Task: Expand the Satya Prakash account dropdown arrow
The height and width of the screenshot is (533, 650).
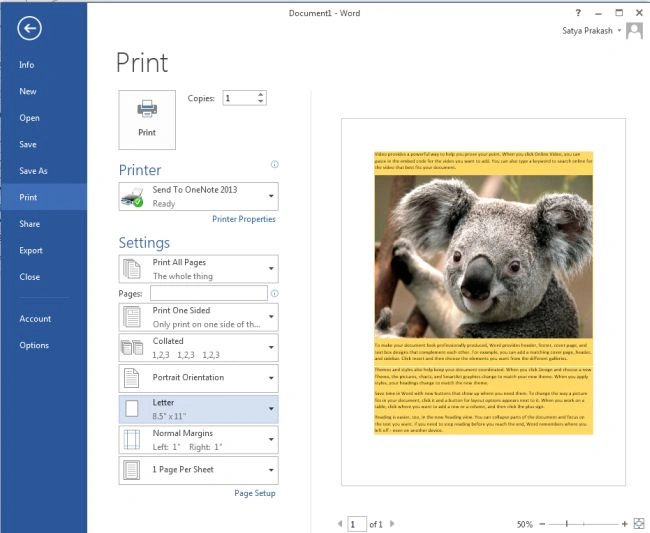Action: point(619,31)
